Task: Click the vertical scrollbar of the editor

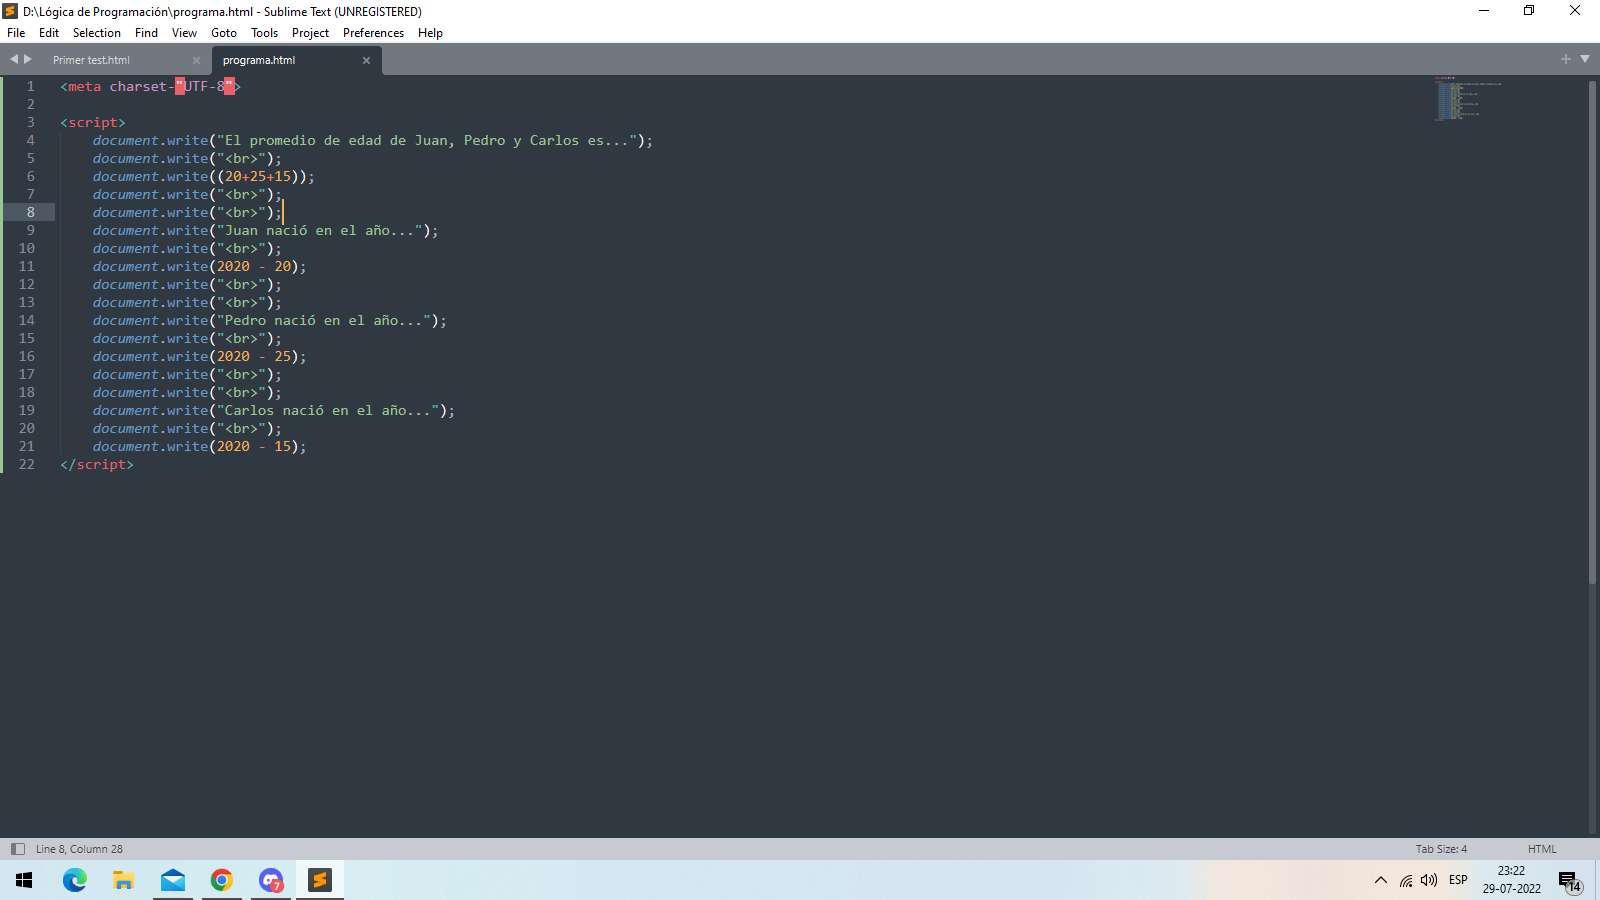Action: (x=1592, y=330)
